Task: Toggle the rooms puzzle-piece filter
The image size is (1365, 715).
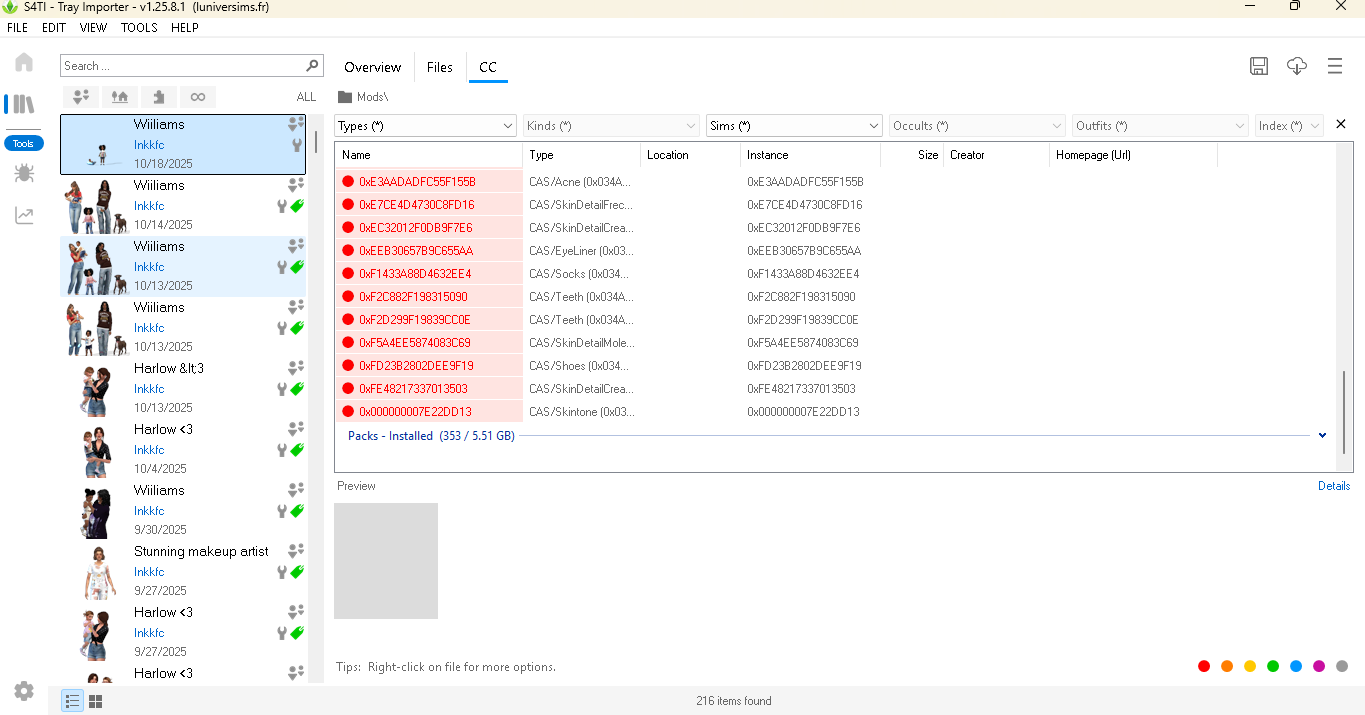Action: point(158,97)
